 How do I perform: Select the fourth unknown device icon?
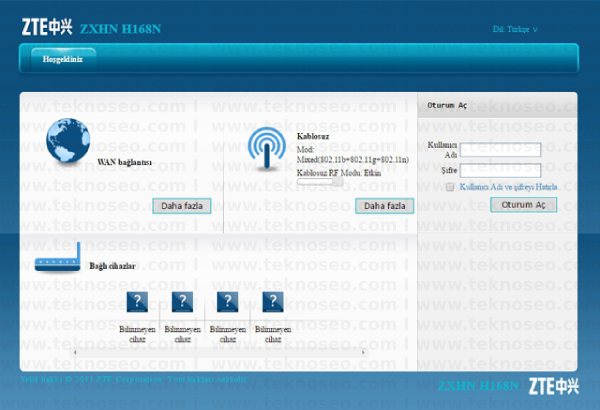pyautogui.click(x=273, y=302)
